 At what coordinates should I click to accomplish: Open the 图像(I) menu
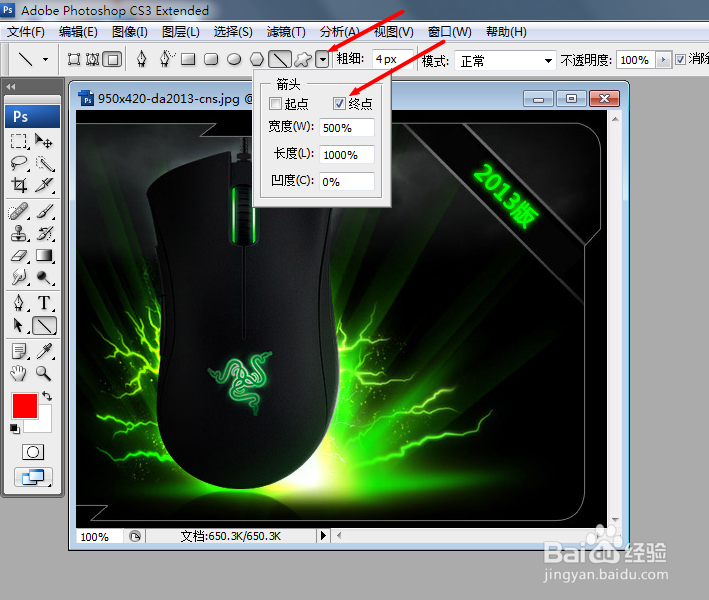coord(129,32)
